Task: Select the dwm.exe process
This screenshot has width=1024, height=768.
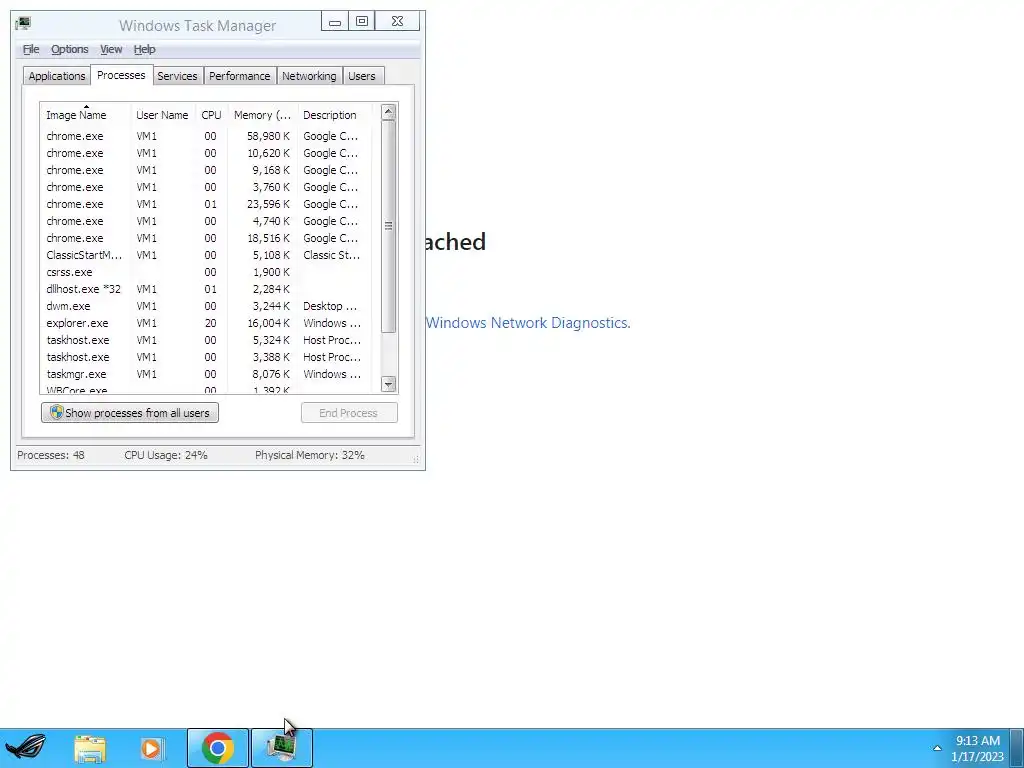Action: tap(206, 306)
